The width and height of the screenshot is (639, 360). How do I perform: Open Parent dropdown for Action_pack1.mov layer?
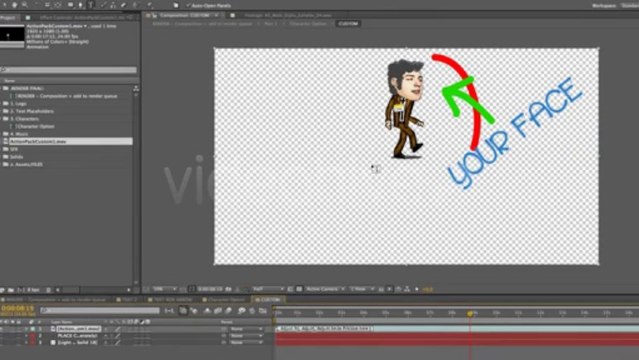(x=246, y=329)
